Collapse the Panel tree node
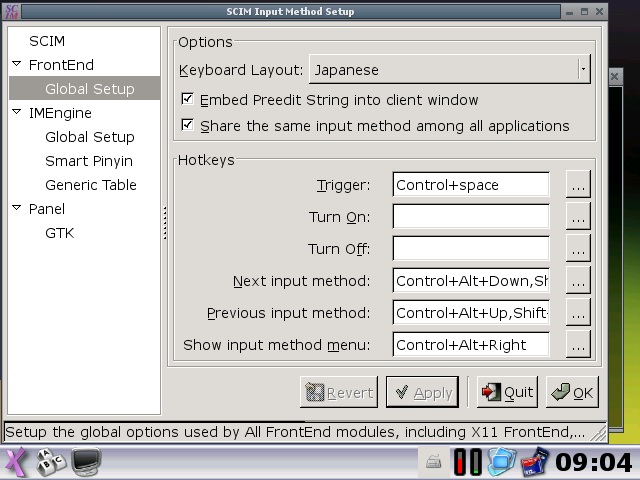This screenshot has height=480, width=640. point(17,209)
